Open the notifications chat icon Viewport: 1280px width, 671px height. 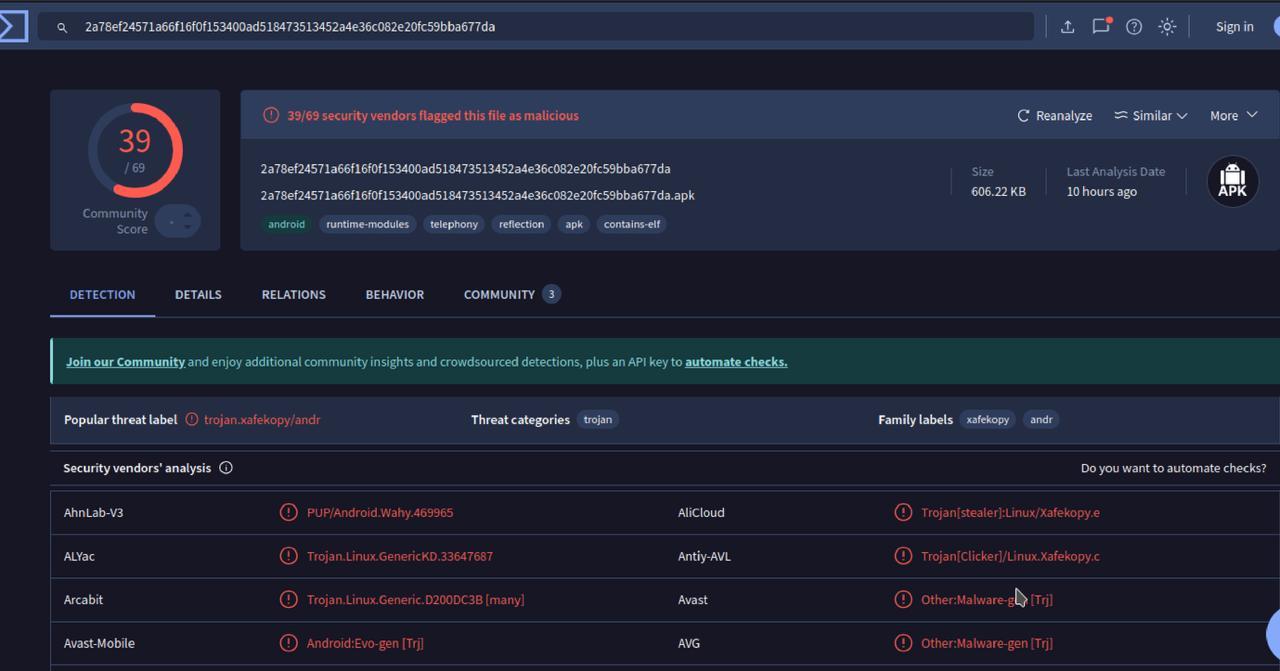[1101, 27]
